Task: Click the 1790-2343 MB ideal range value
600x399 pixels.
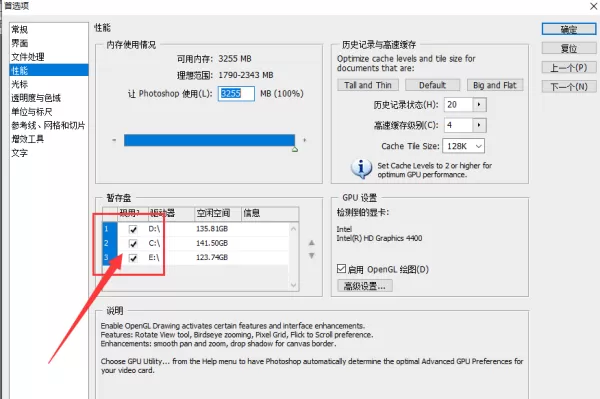Action: pos(246,75)
